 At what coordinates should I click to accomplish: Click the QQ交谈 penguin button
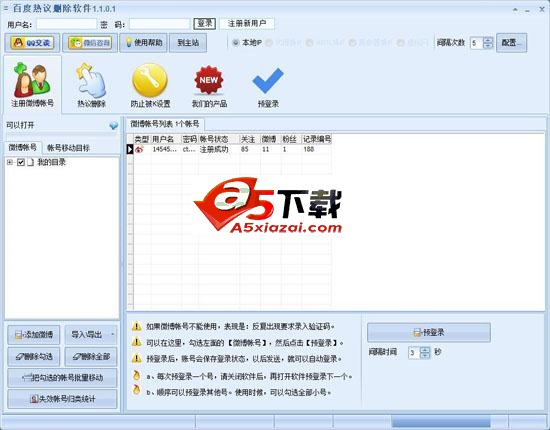point(32,43)
